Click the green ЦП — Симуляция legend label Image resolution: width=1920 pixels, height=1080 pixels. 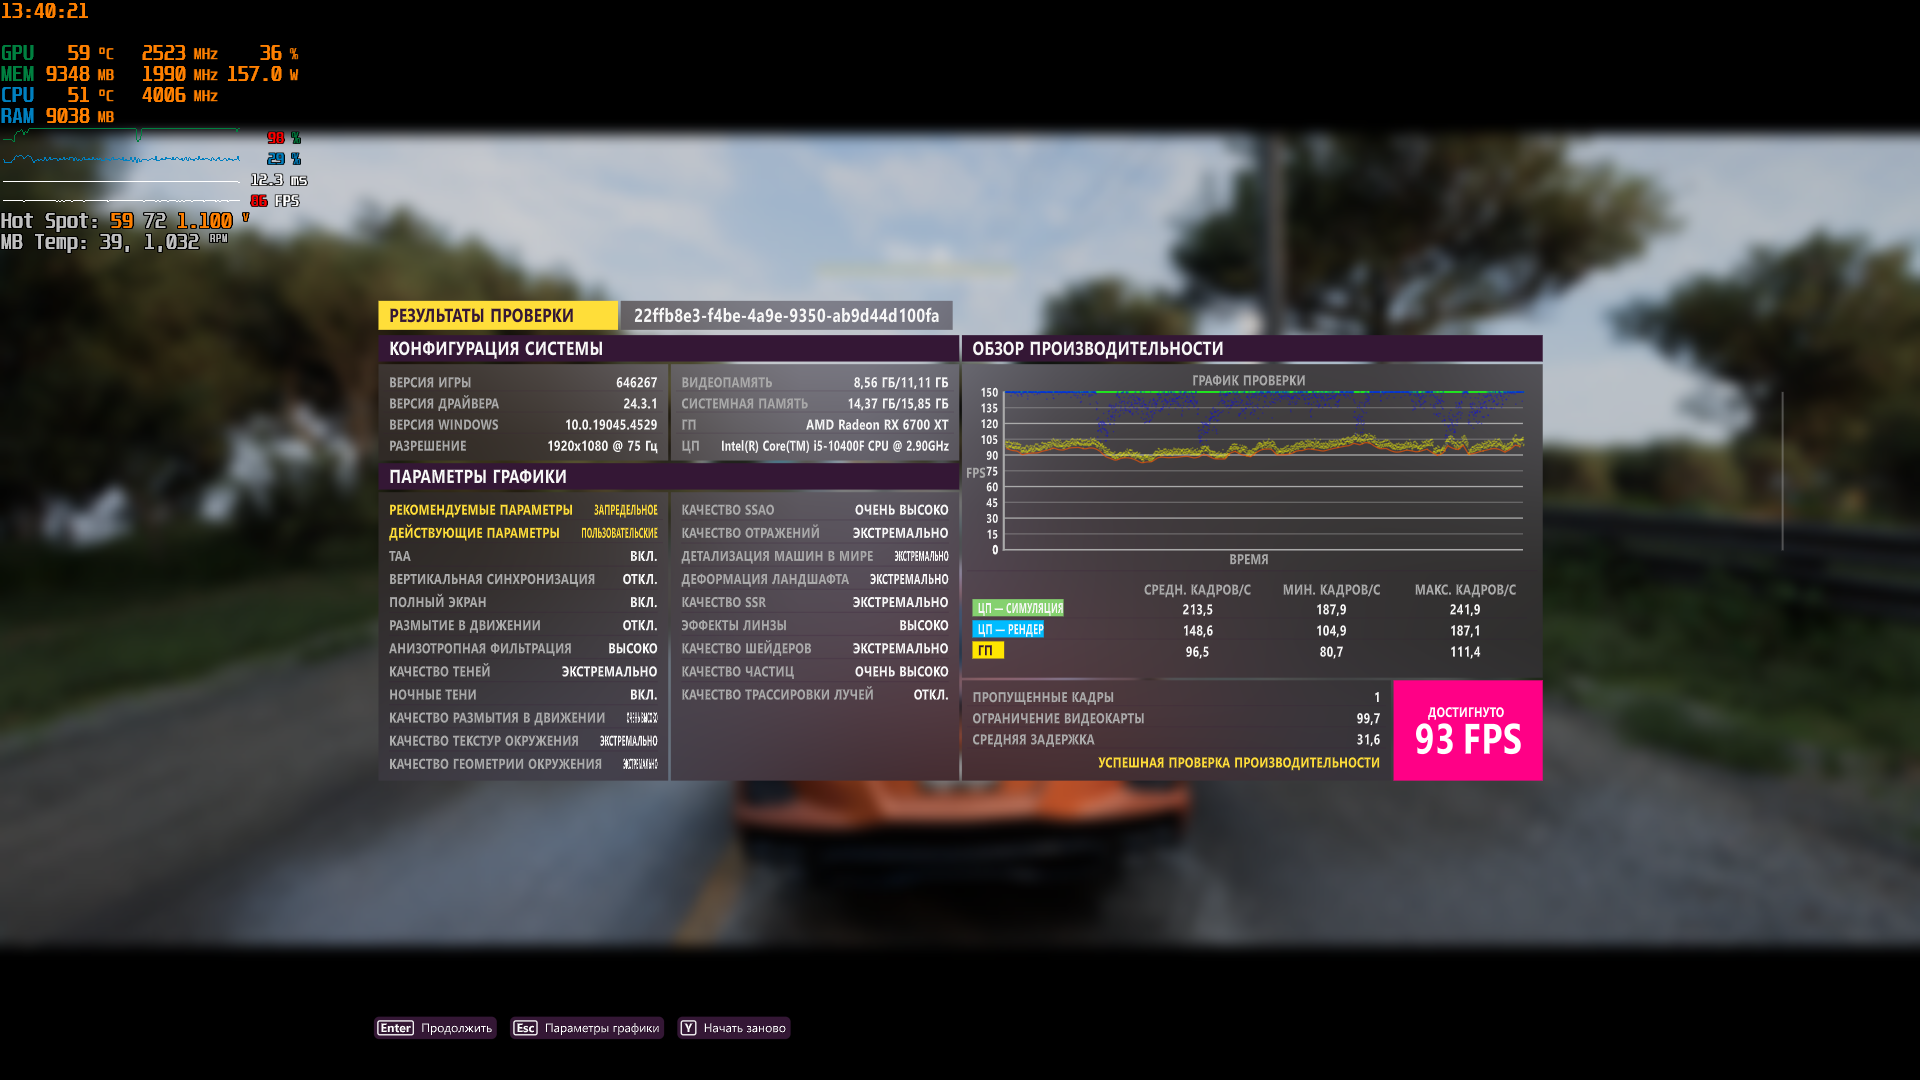1018,608
